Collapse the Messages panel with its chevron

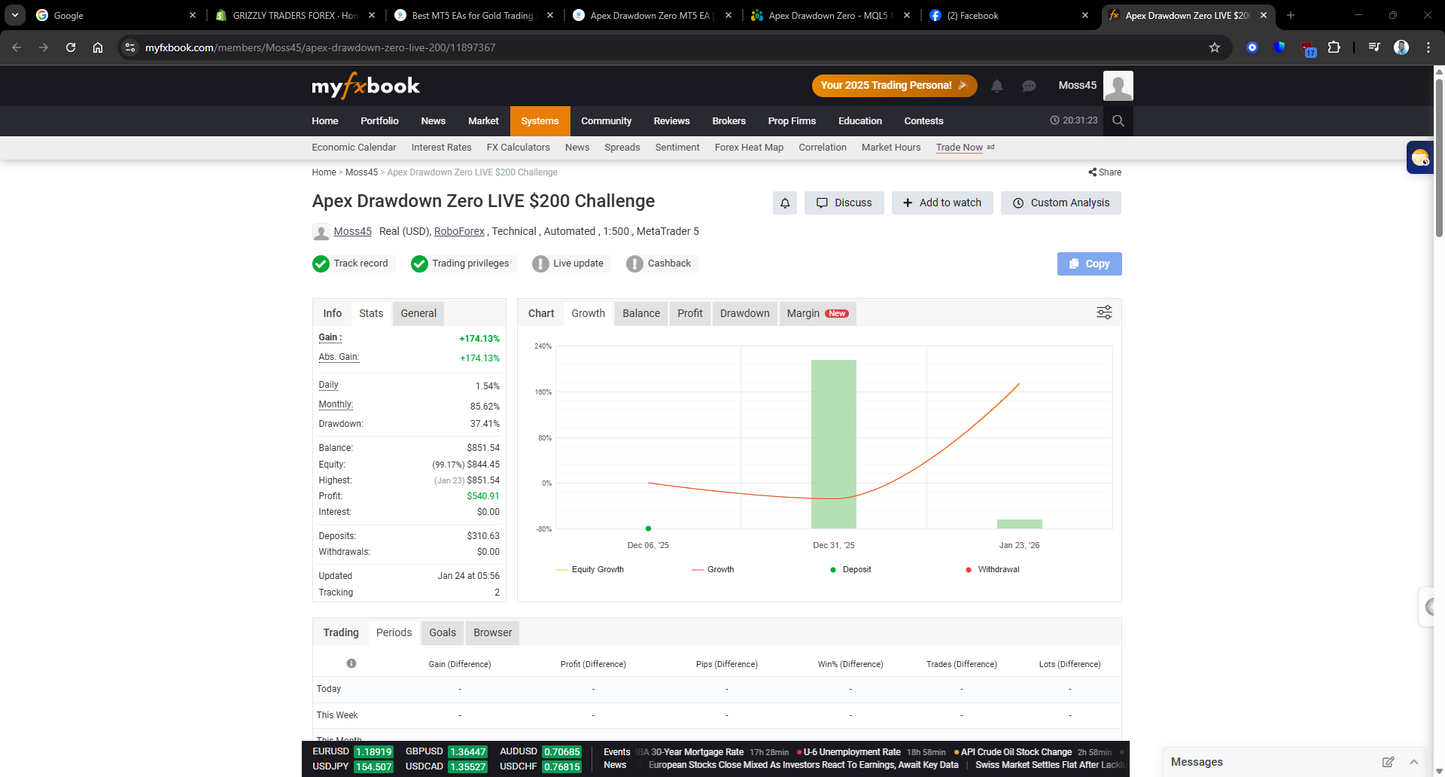1415,761
